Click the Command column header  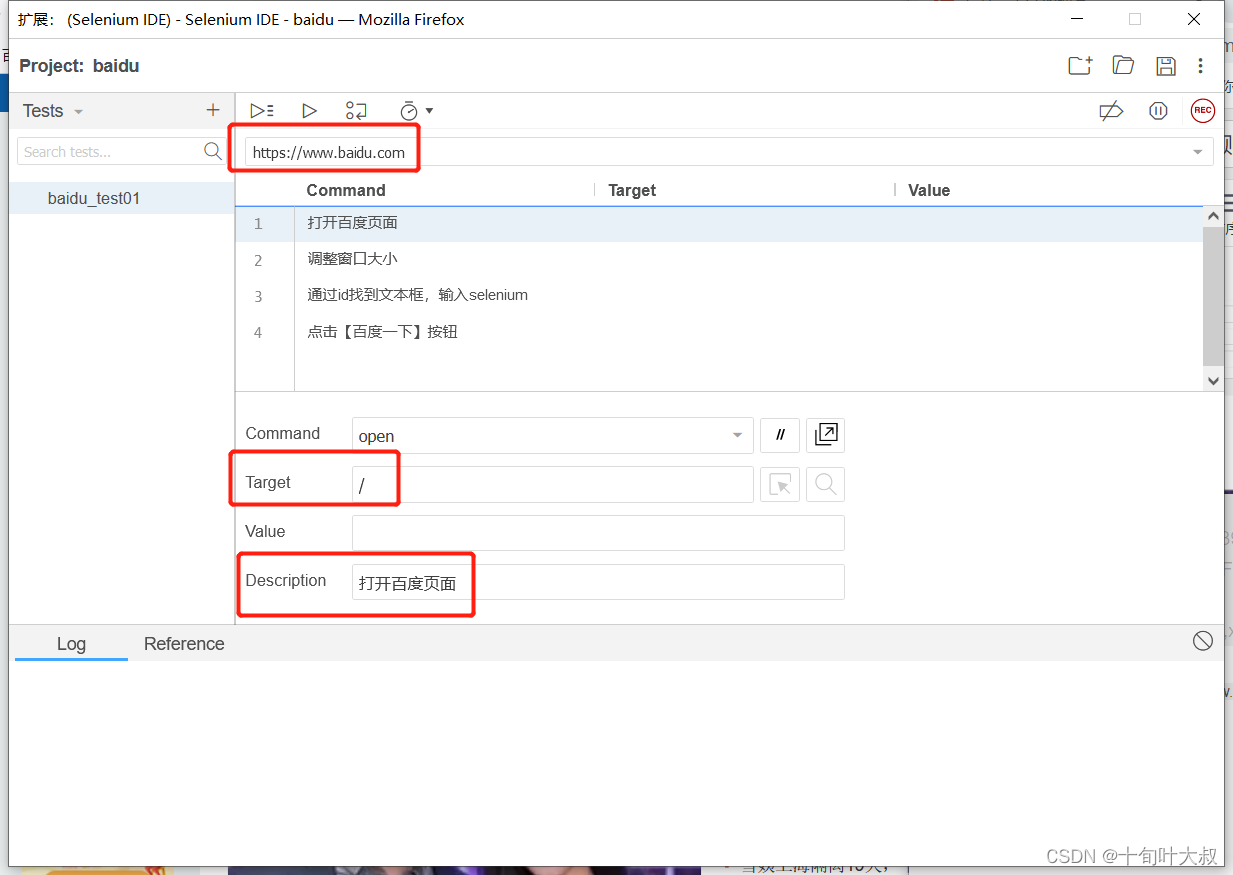click(346, 190)
